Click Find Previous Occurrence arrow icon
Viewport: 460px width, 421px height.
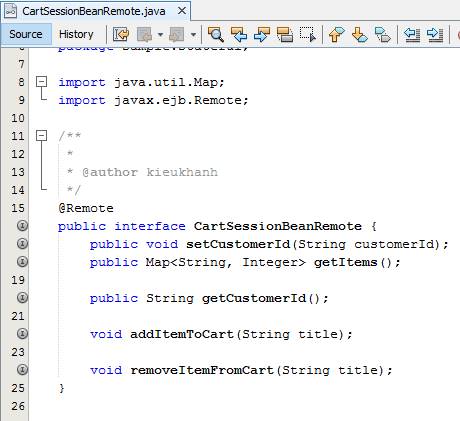click(x=239, y=34)
